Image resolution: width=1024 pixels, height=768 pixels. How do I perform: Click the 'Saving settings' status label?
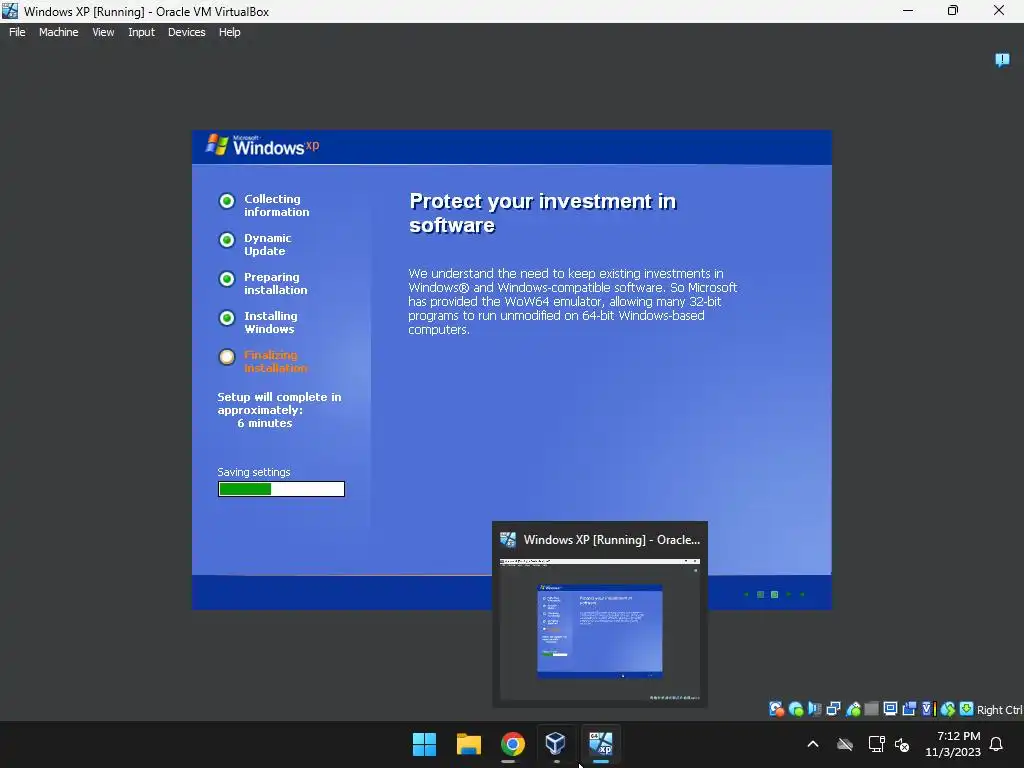[253, 472]
